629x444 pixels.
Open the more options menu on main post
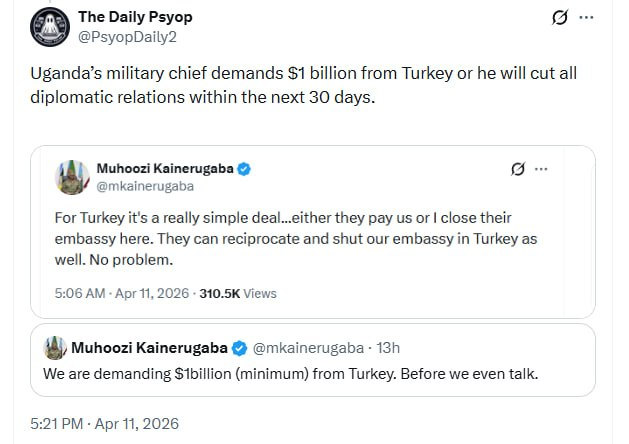point(587,18)
